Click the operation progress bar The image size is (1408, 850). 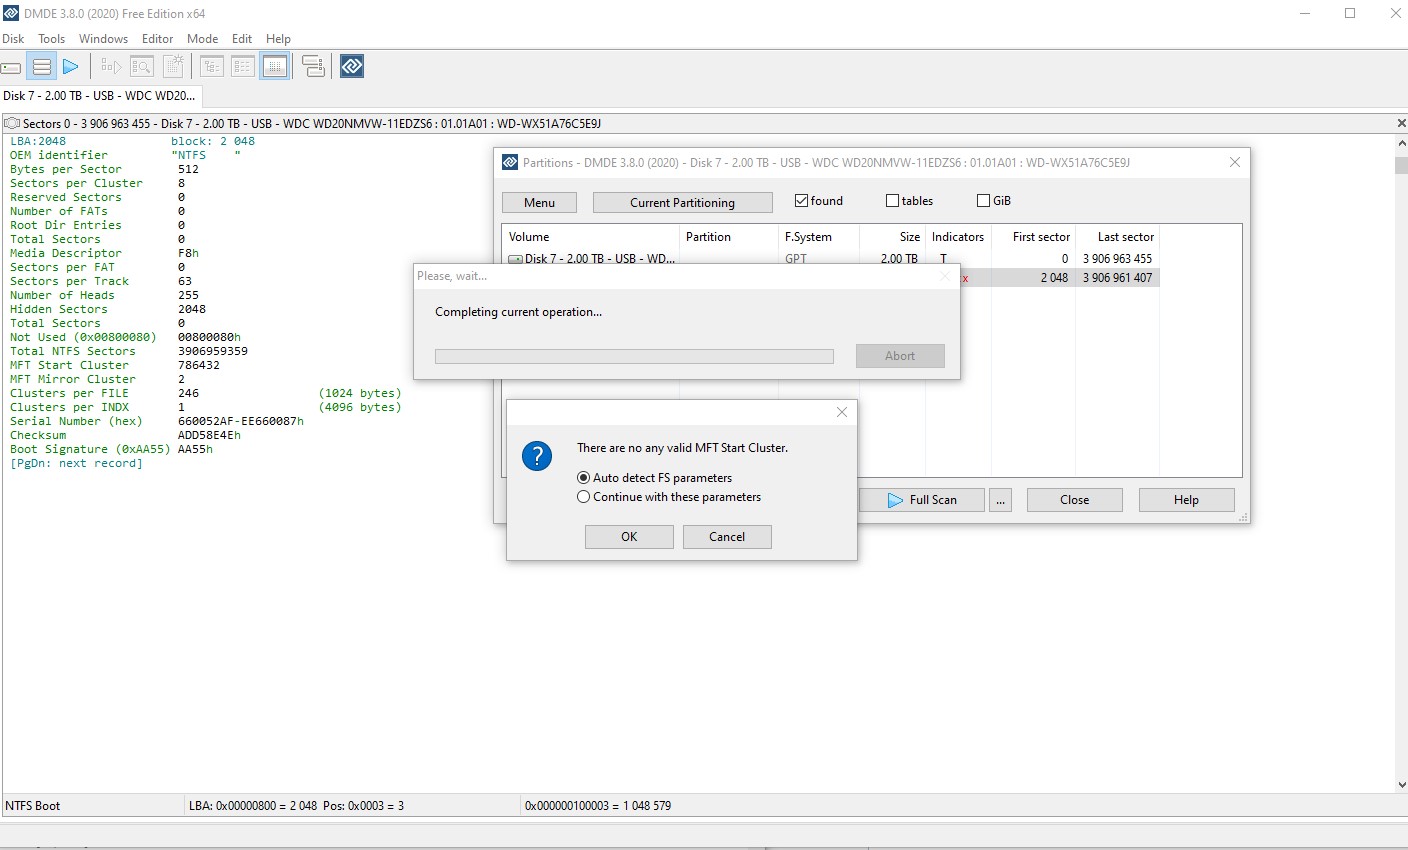(634, 356)
